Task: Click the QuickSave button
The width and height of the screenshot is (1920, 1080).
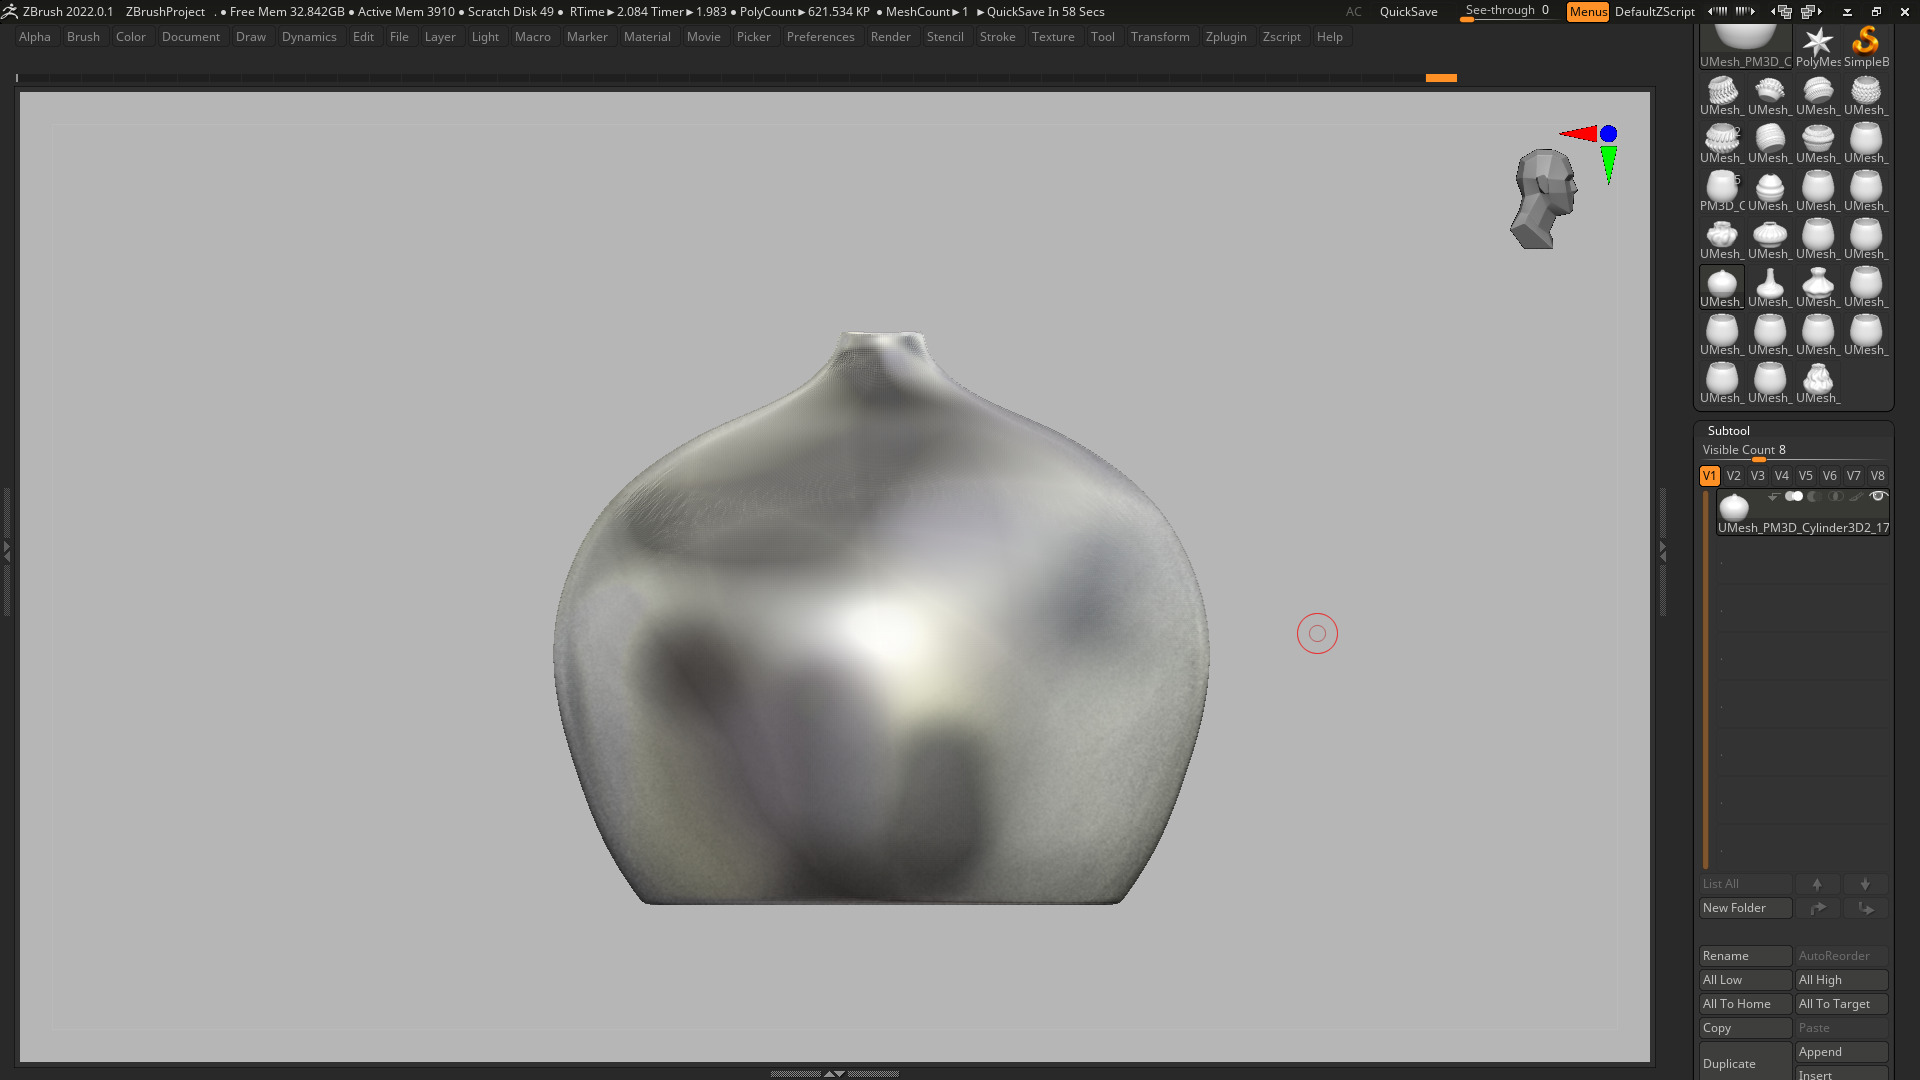Action: coord(1408,12)
